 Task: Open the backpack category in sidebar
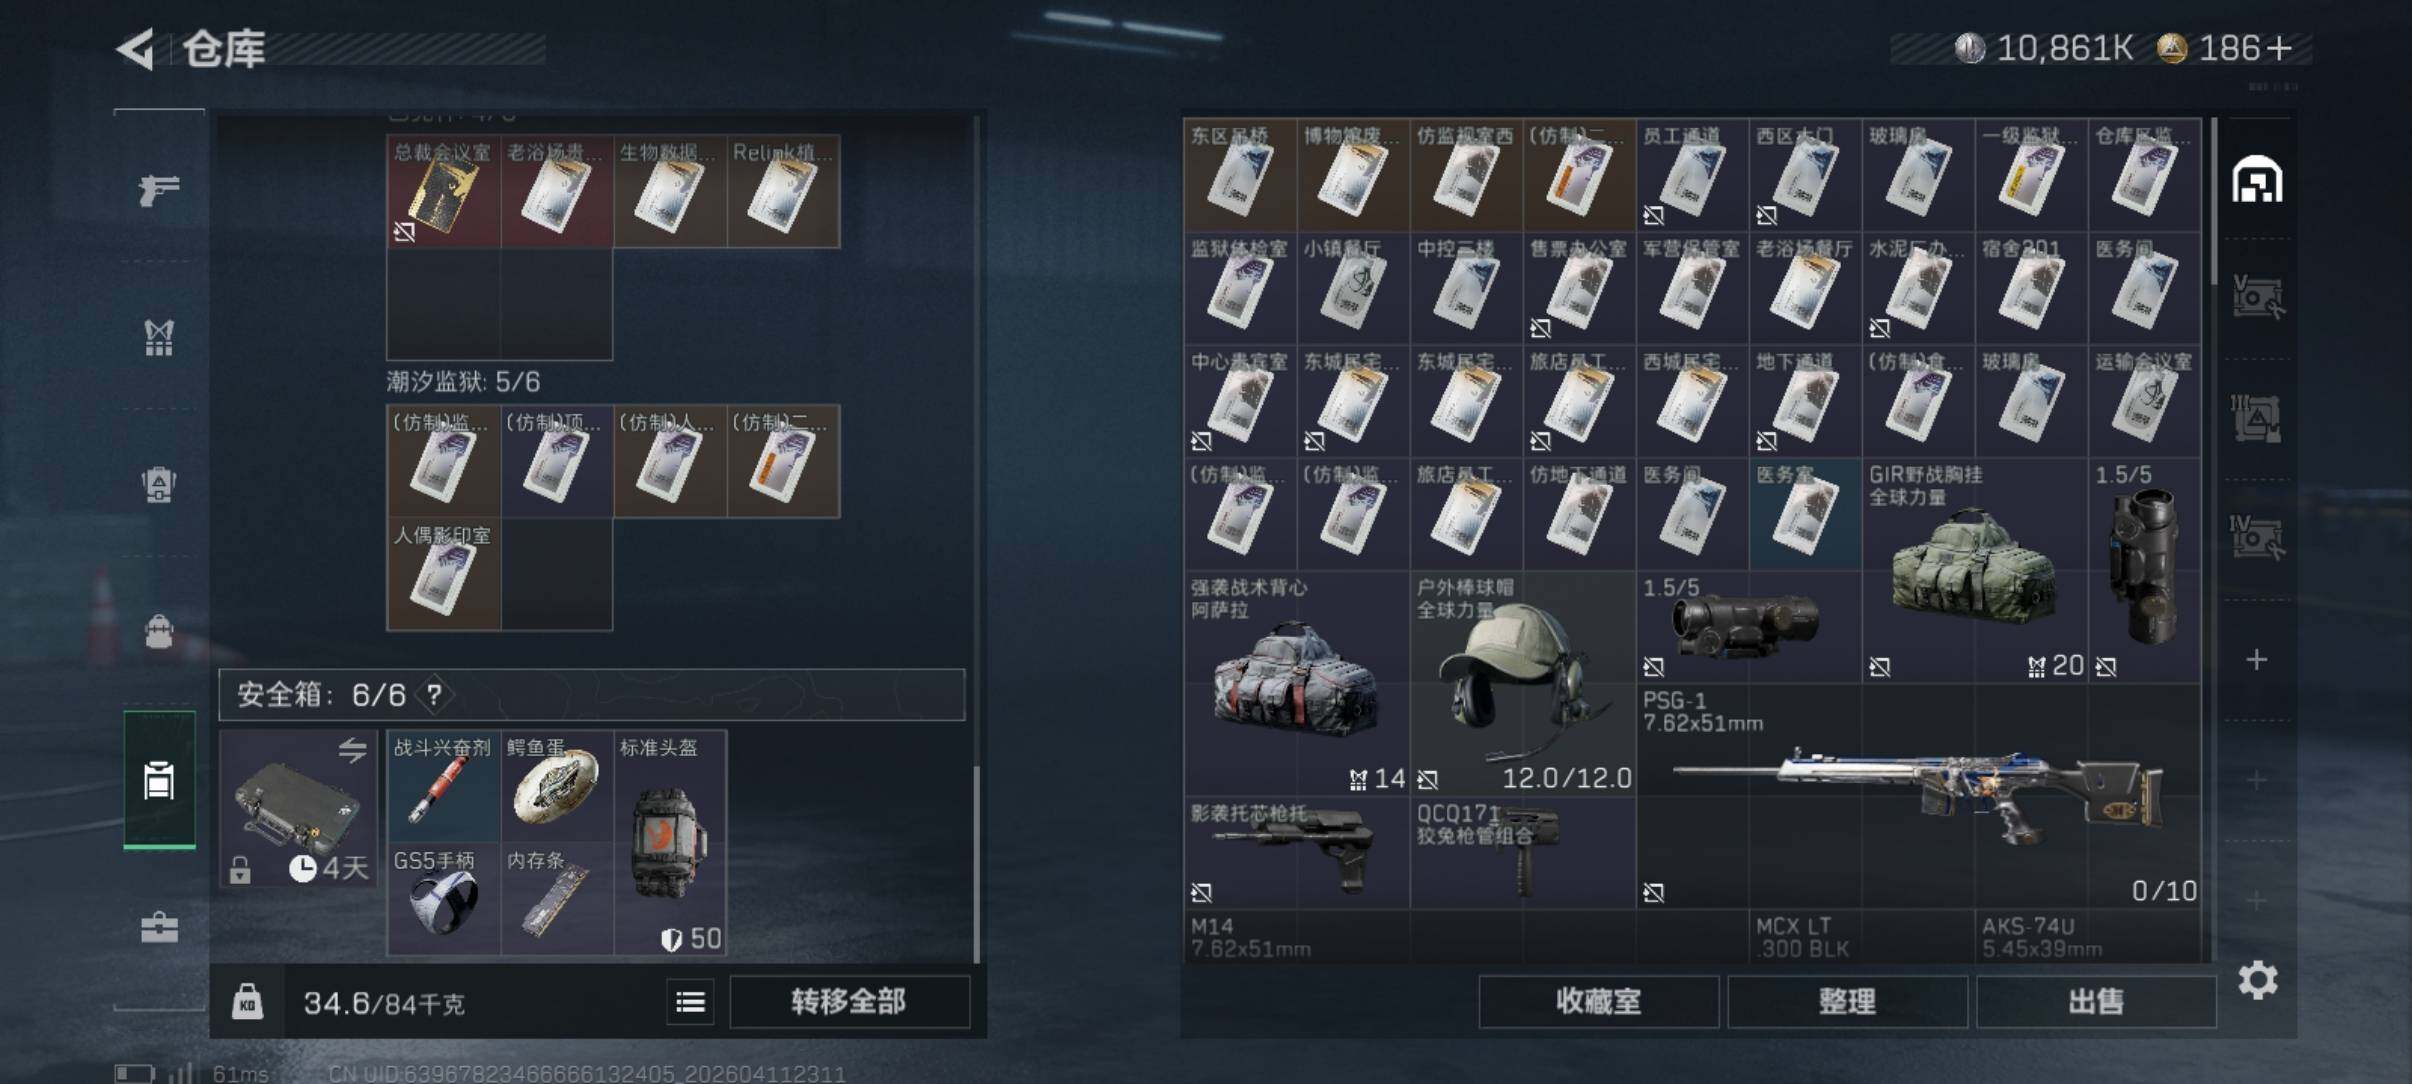click(x=159, y=484)
